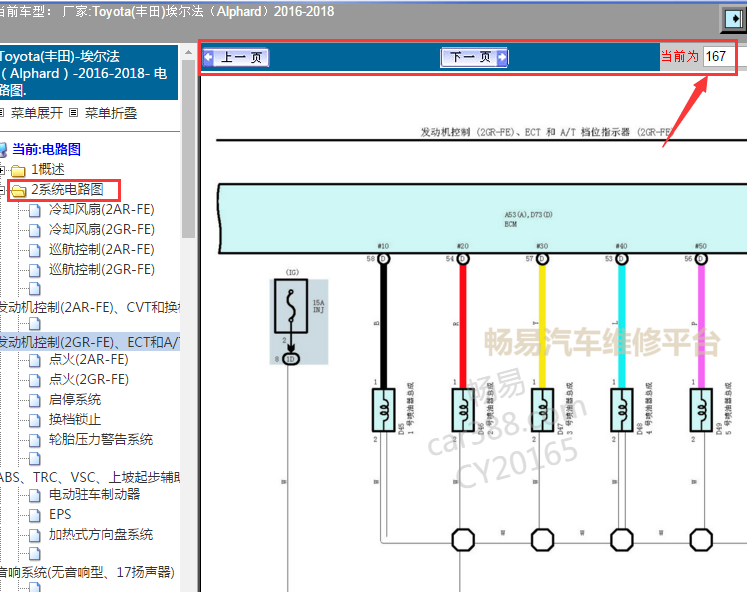Image resolution: width=747 pixels, height=592 pixels.
Task: Click document icon beside 冷却风扇(2AR-FE)
Action: click(35, 210)
